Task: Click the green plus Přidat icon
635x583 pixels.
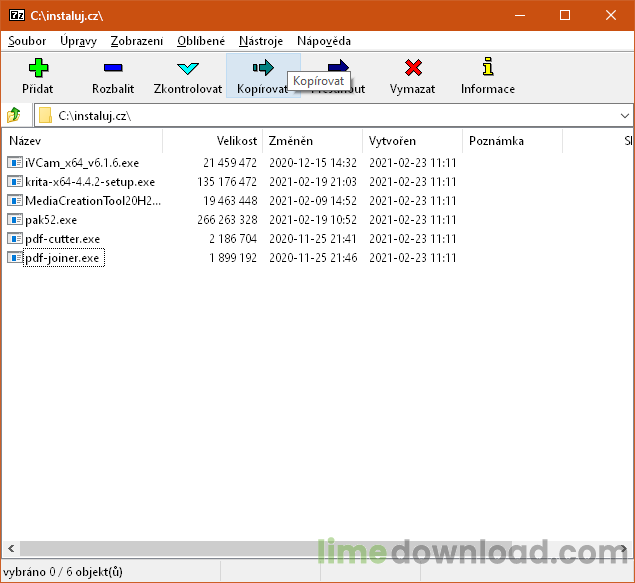Action: pyautogui.click(x=38, y=68)
